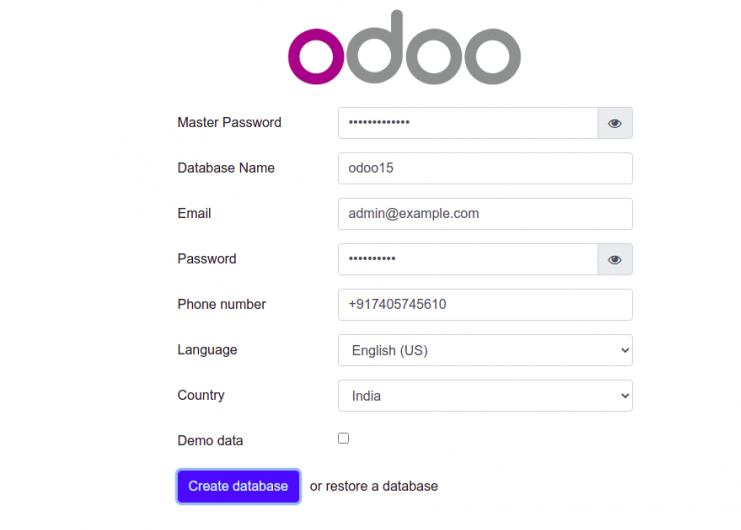Enable the Demo data checkbox
Screen dimensions: 741x530
tap(344, 438)
